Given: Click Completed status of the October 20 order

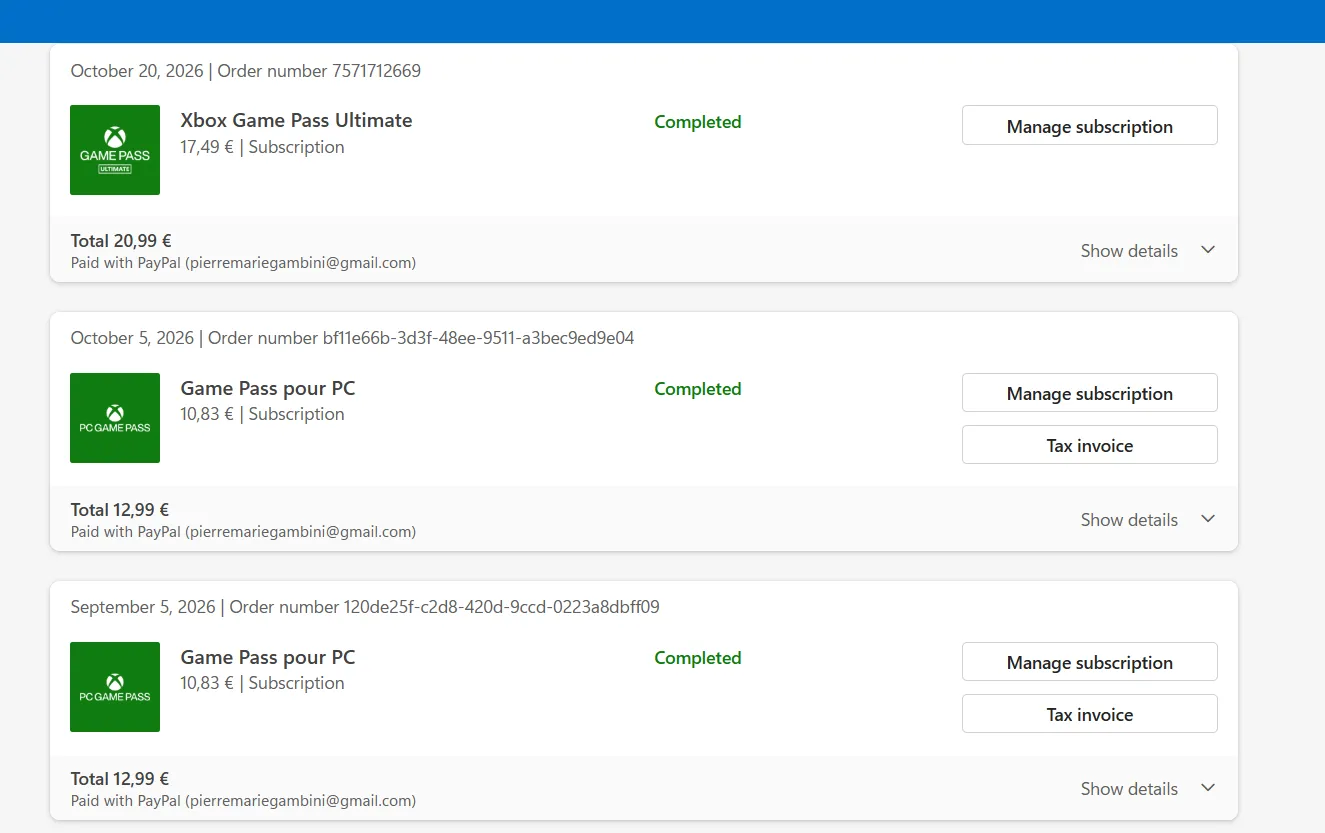Looking at the screenshot, I should [698, 122].
